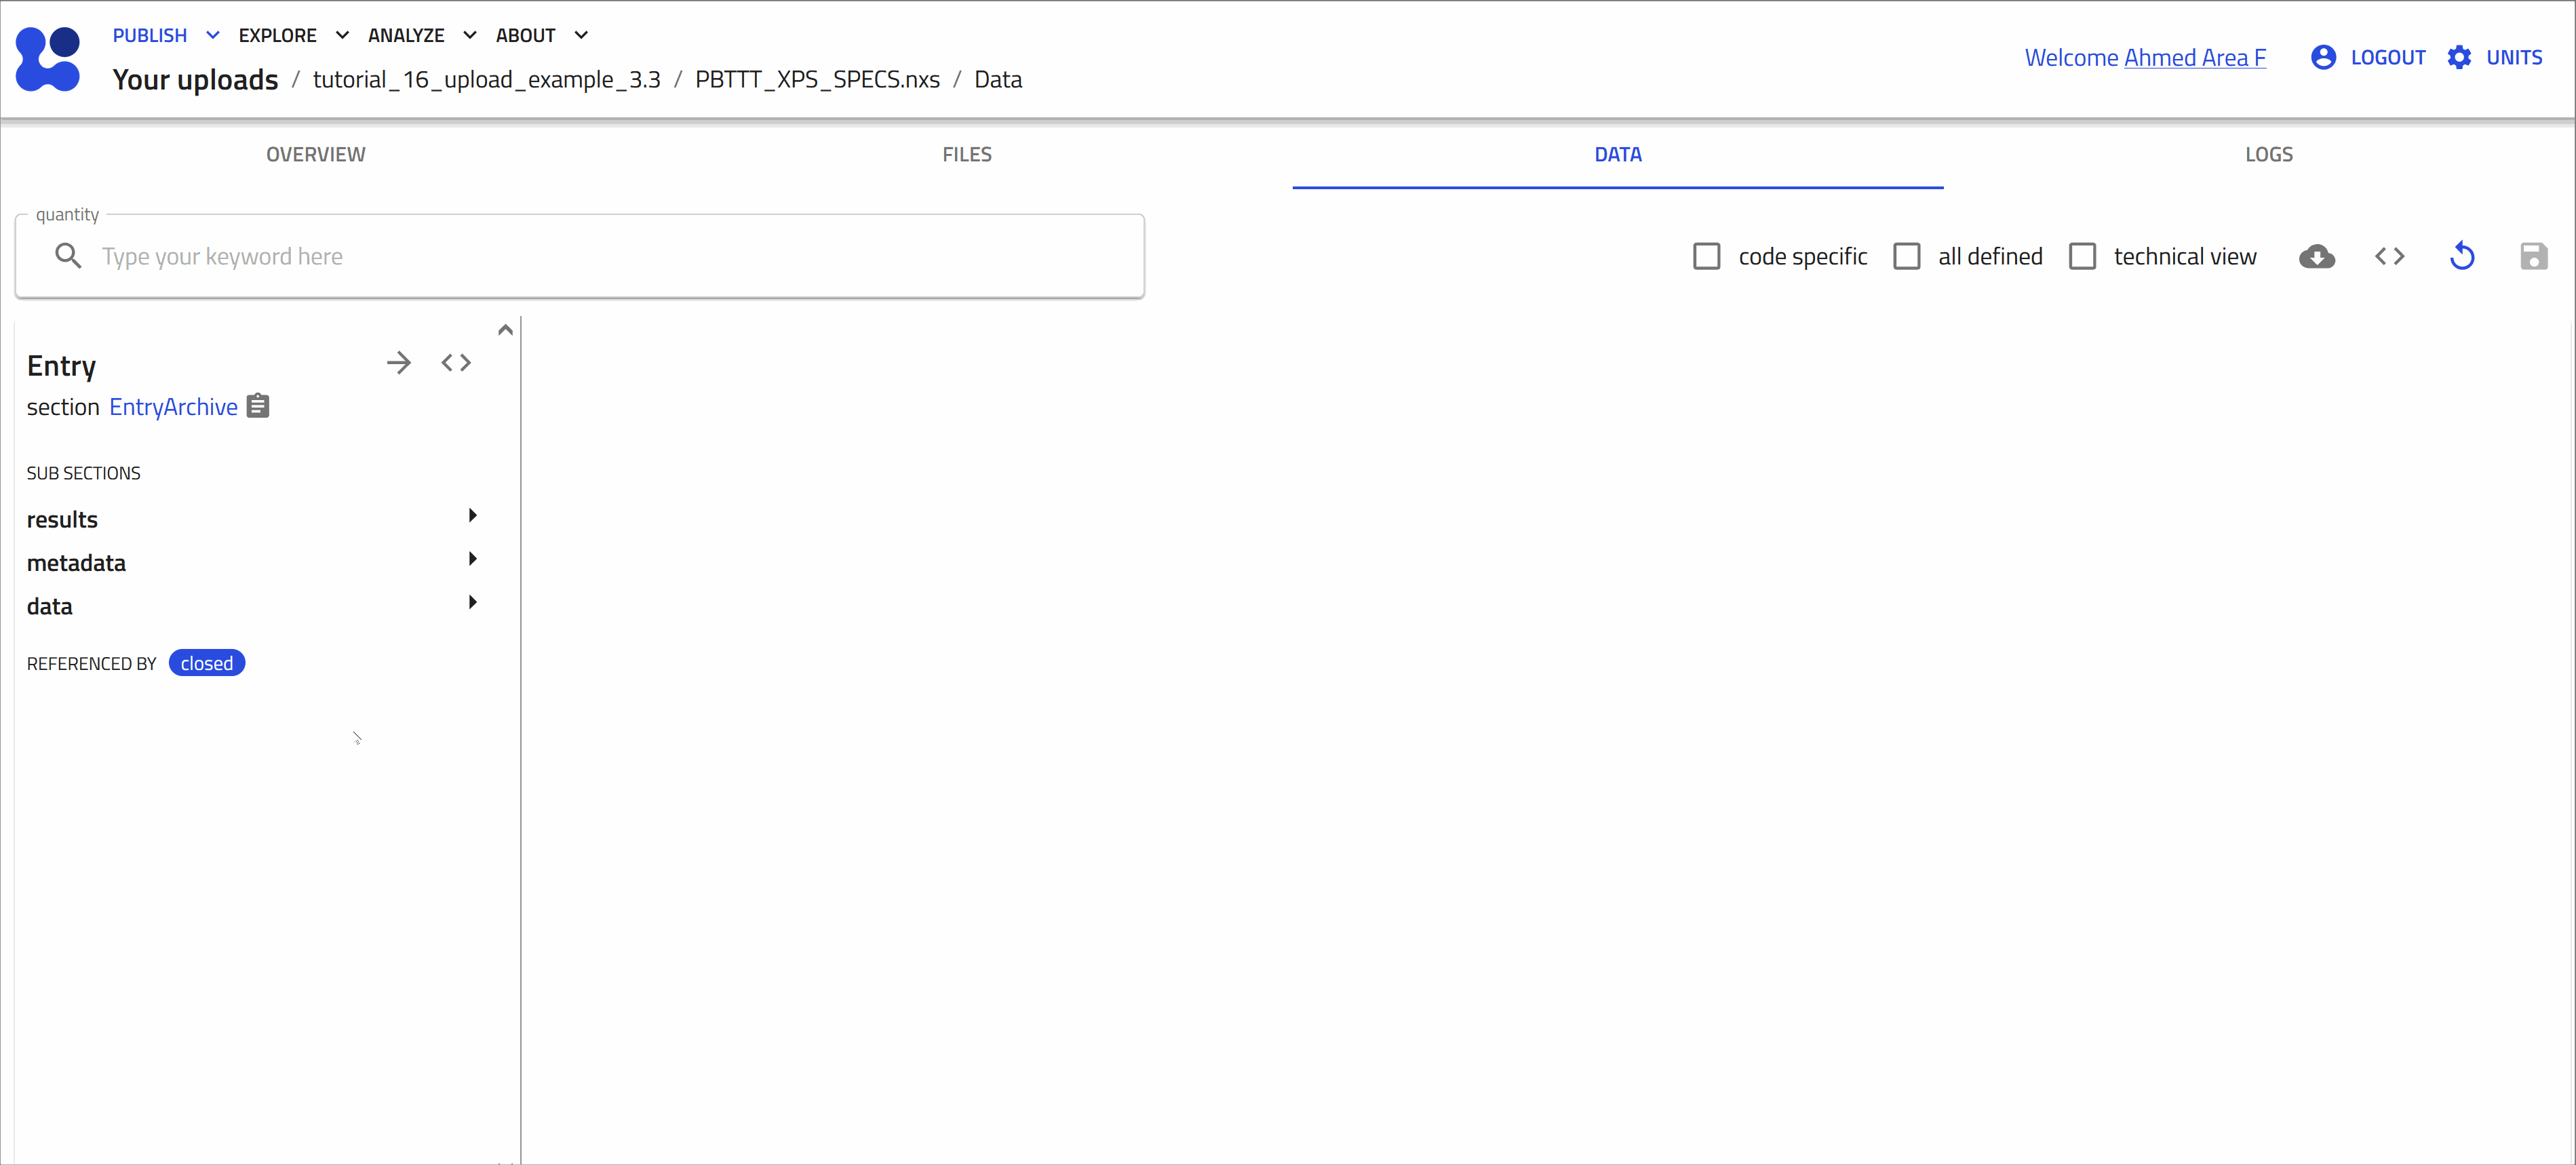Toggle the technical view checkbox
The height and width of the screenshot is (1165, 2576).
point(2082,257)
